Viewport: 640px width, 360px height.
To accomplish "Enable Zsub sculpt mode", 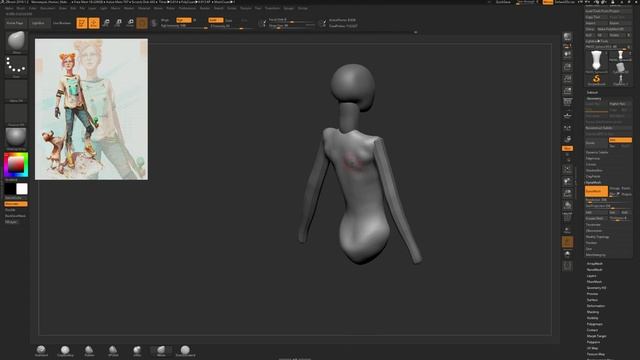I will (x=229, y=20).
